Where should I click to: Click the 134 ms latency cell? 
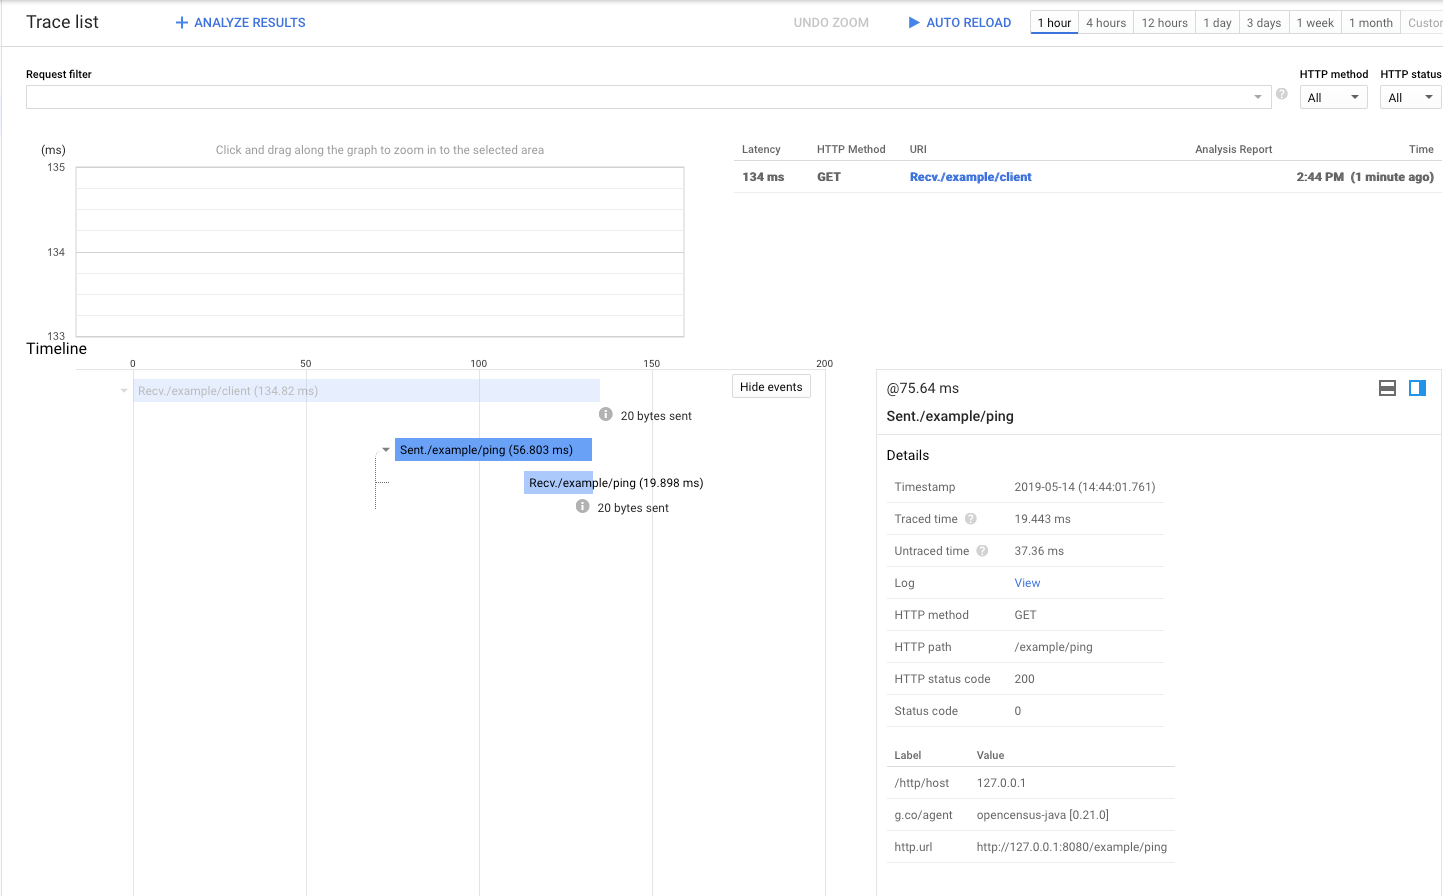point(763,177)
